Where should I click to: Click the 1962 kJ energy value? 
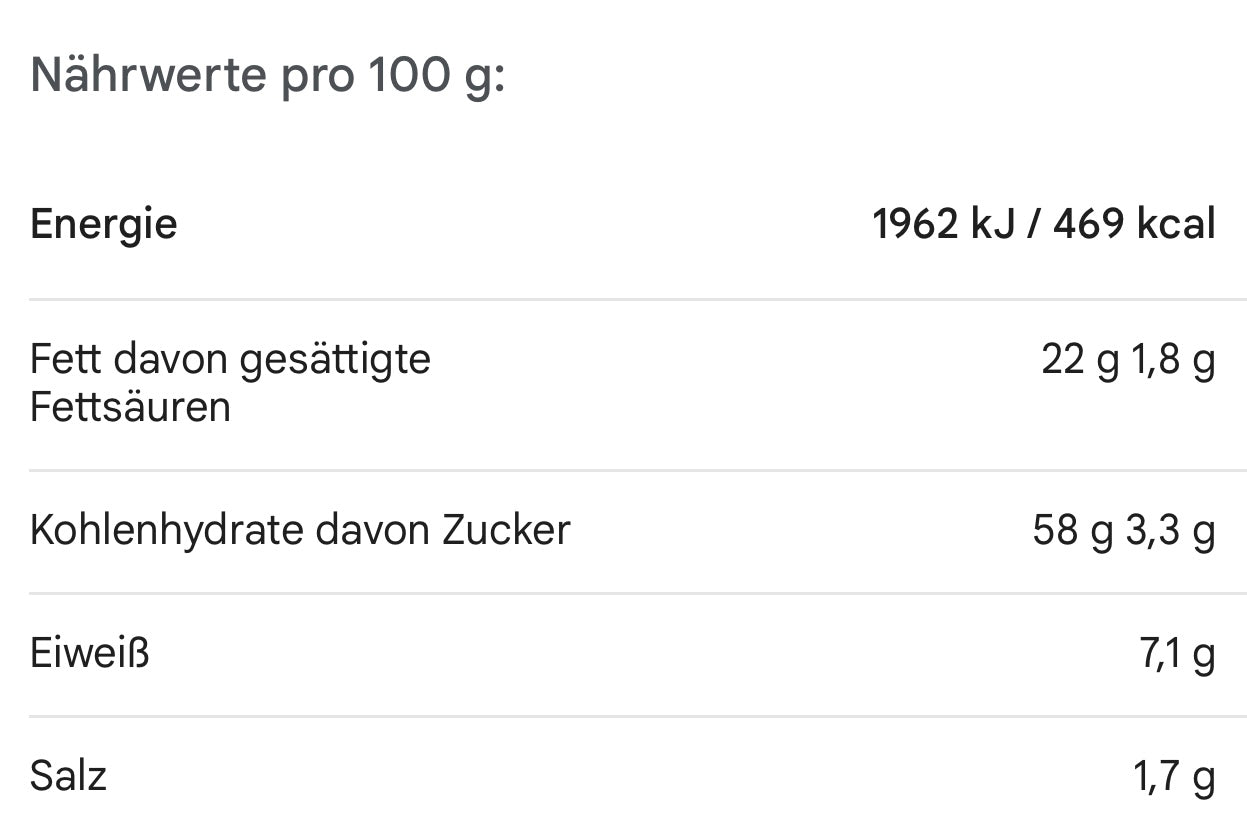coord(941,224)
